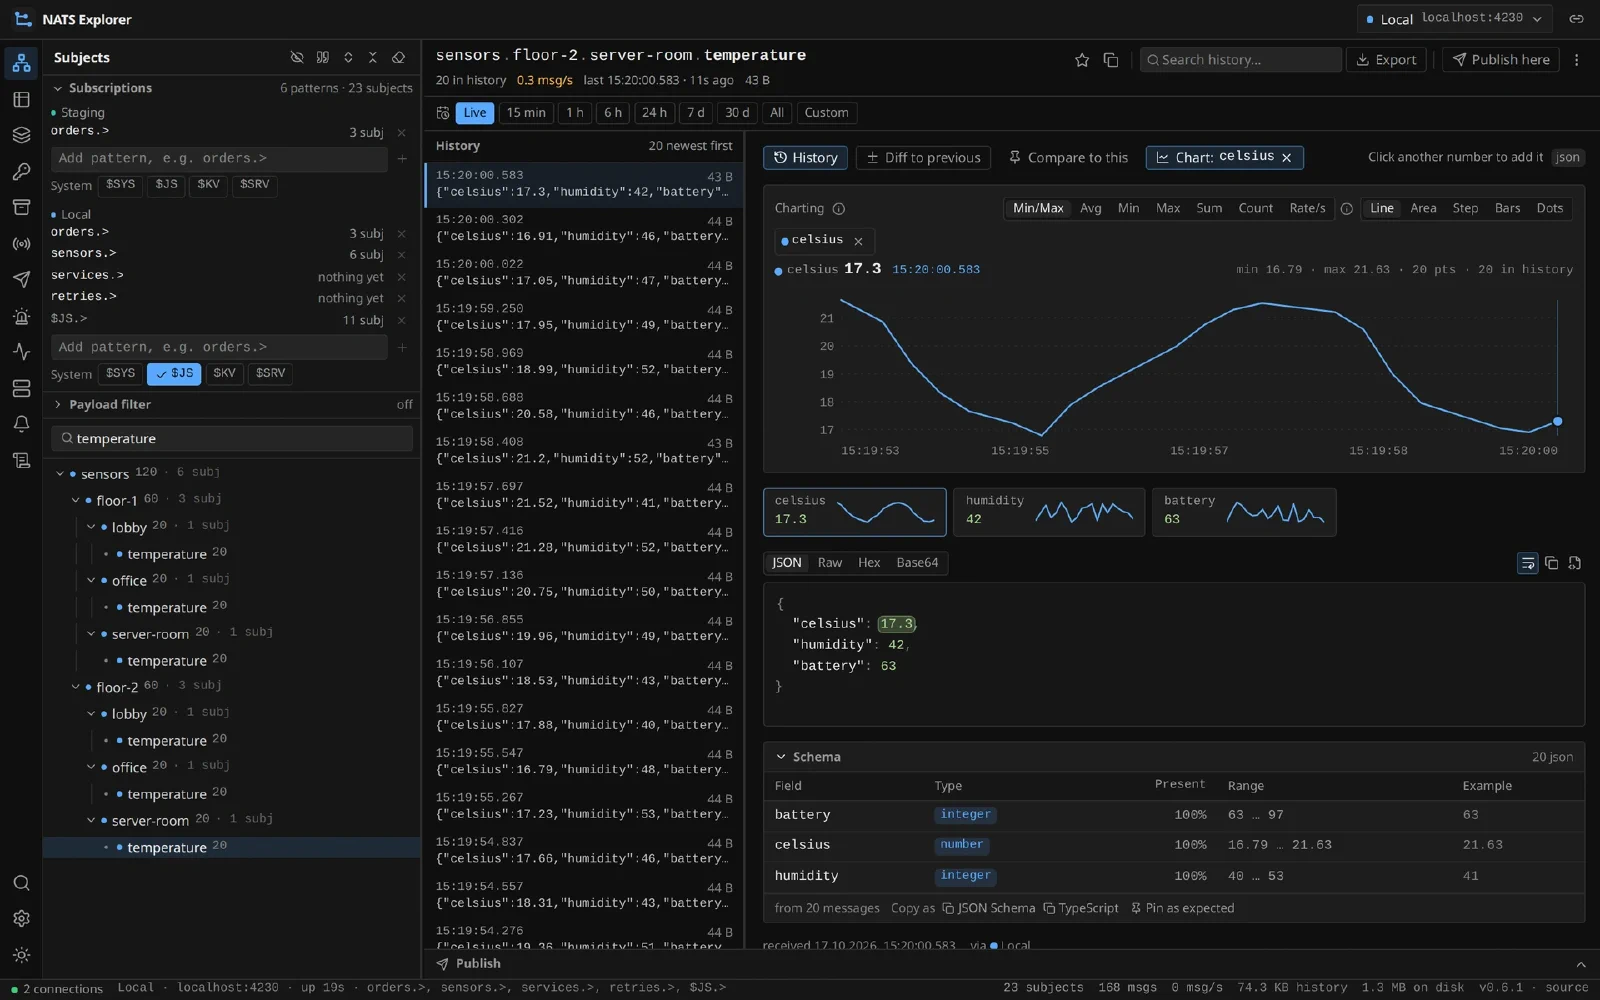Copy the payload using the copy icon above JSON
The height and width of the screenshot is (1000, 1600).
pyautogui.click(x=1551, y=563)
